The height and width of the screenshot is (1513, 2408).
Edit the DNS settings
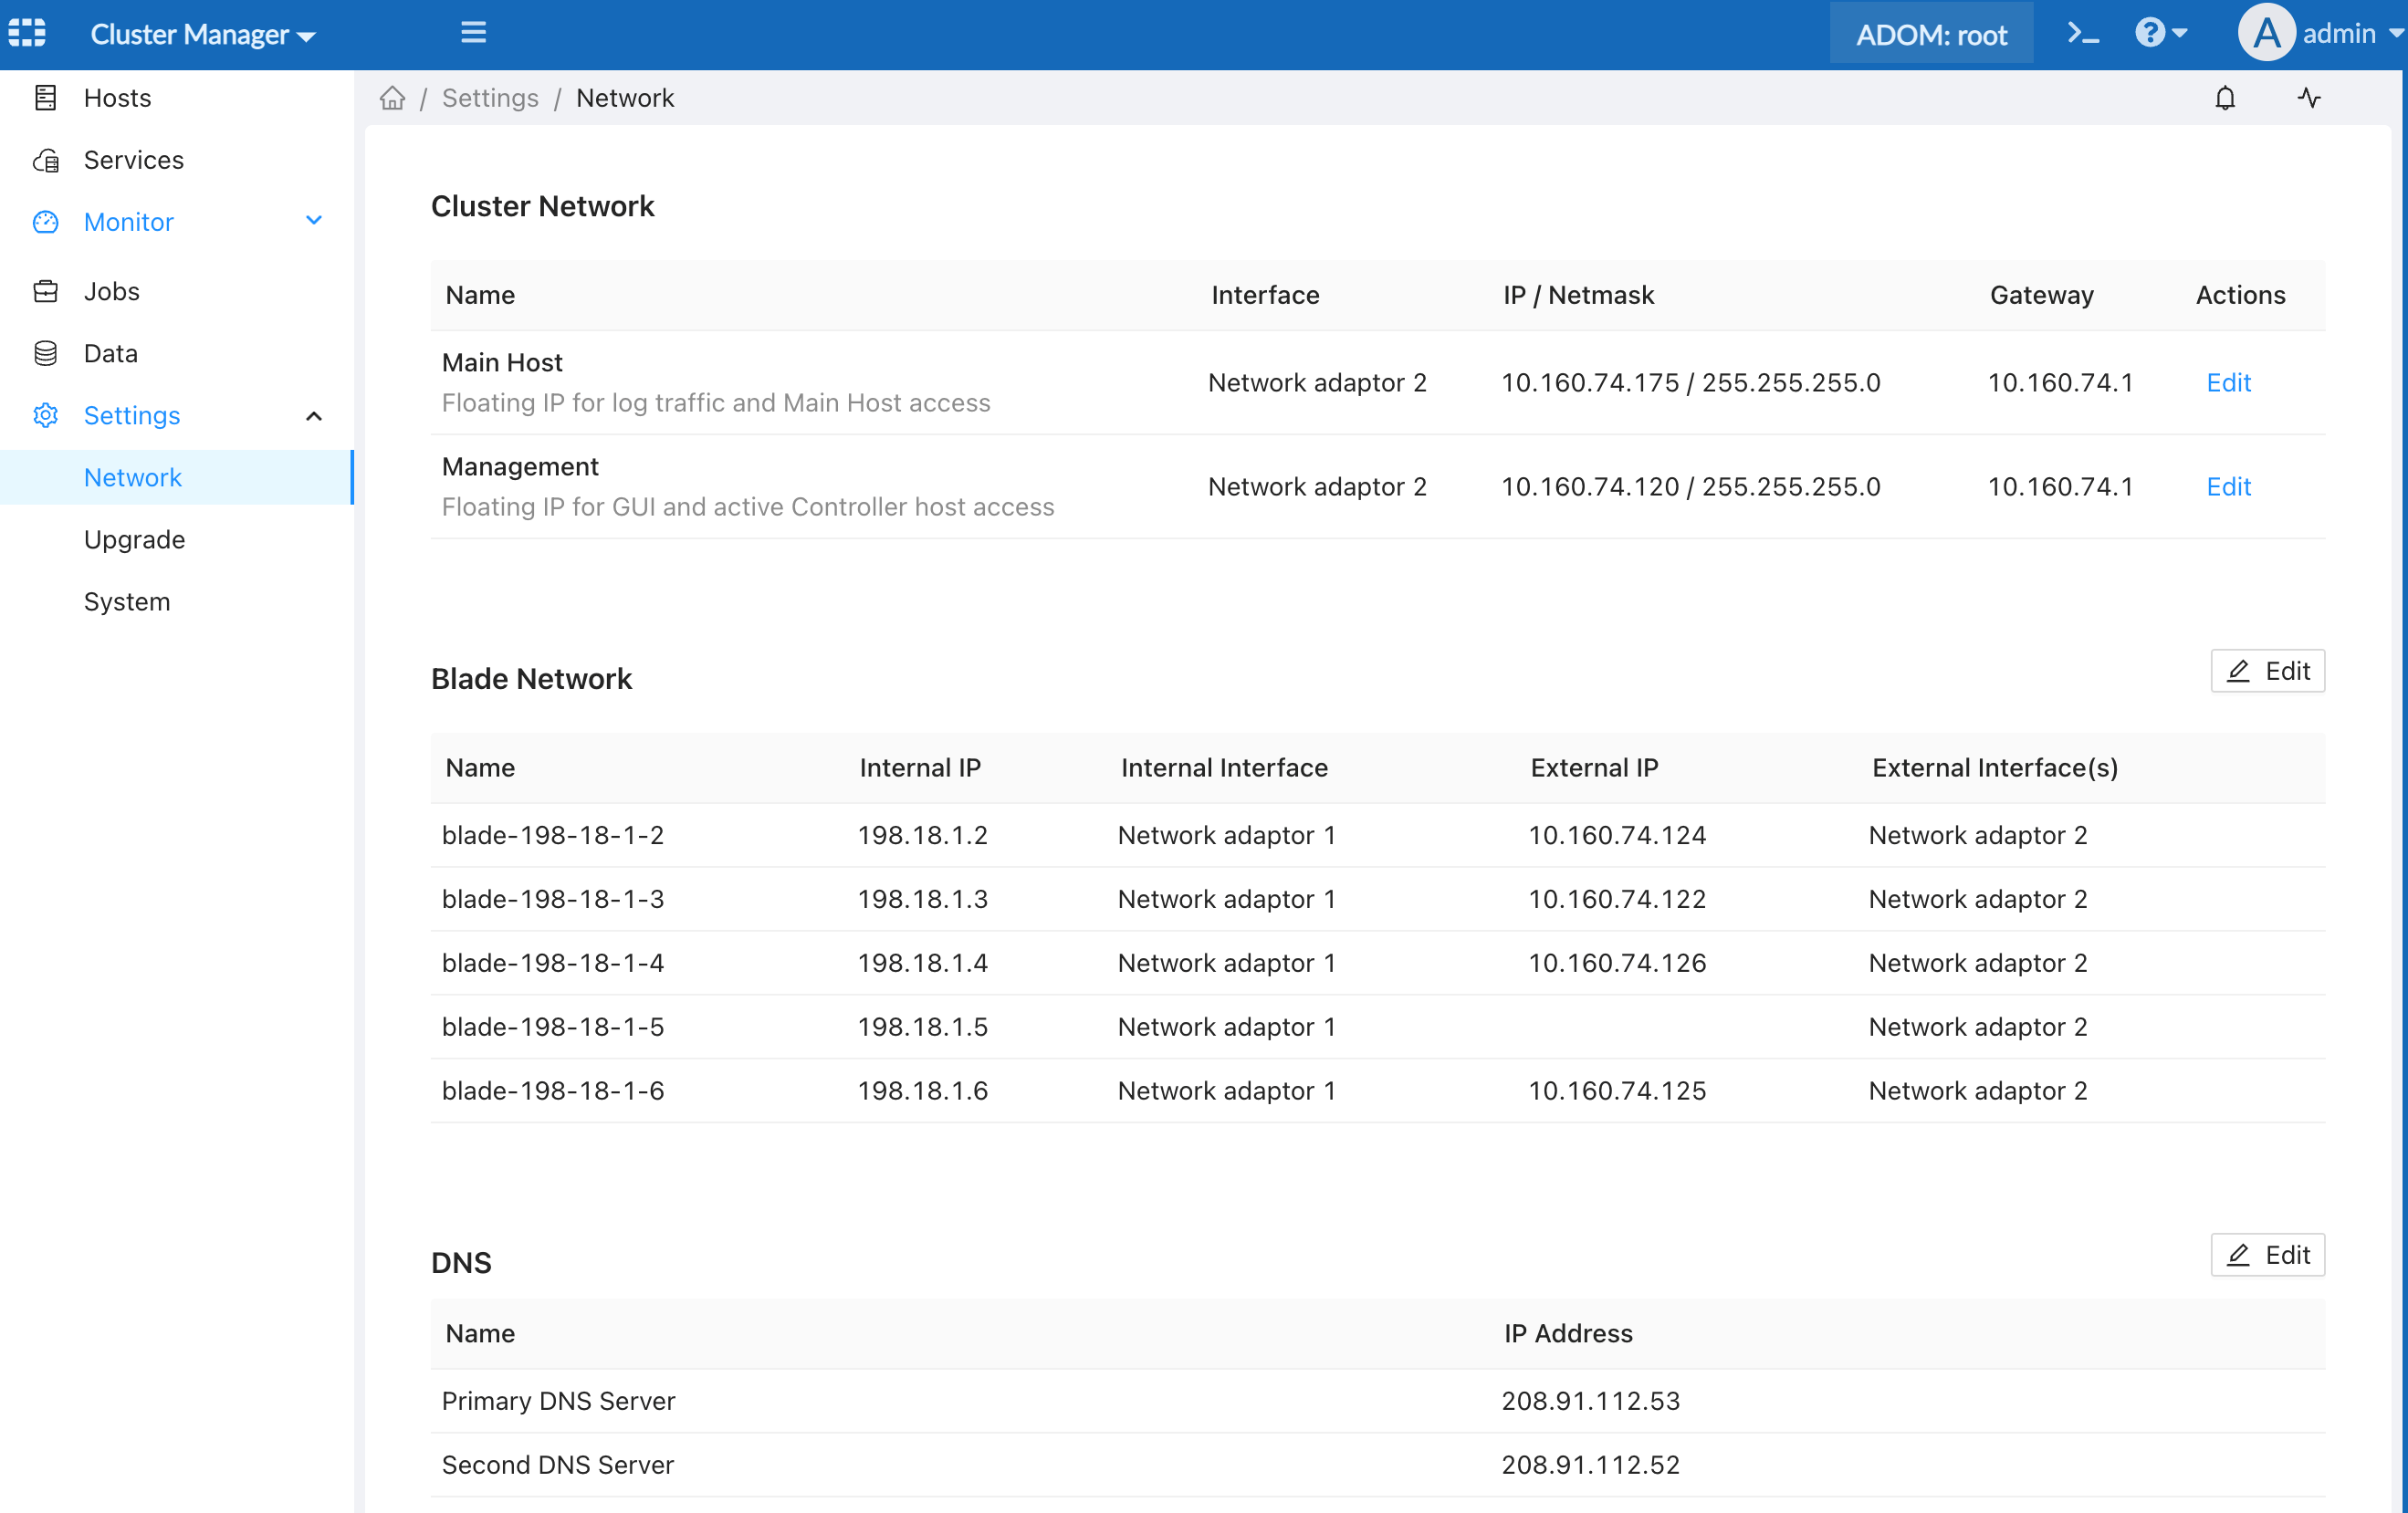pos(2267,1255)
